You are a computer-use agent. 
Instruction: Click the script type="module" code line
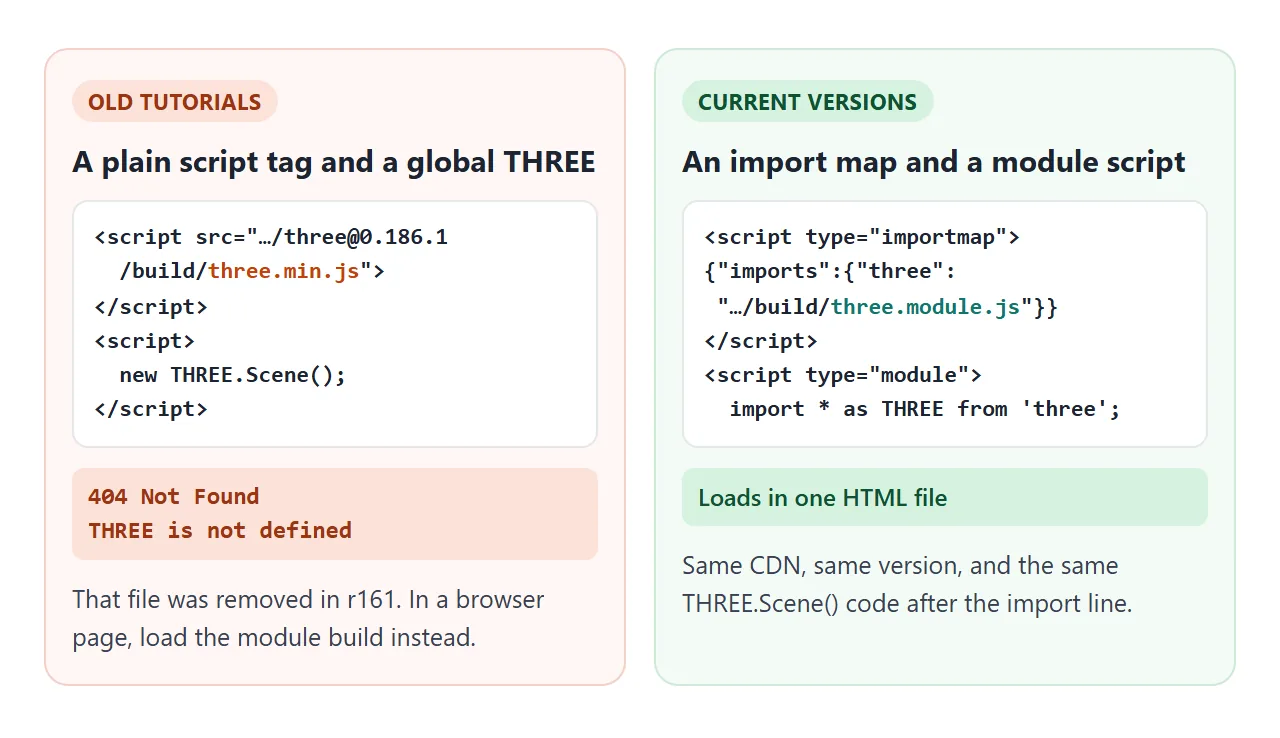click(843, 375)
